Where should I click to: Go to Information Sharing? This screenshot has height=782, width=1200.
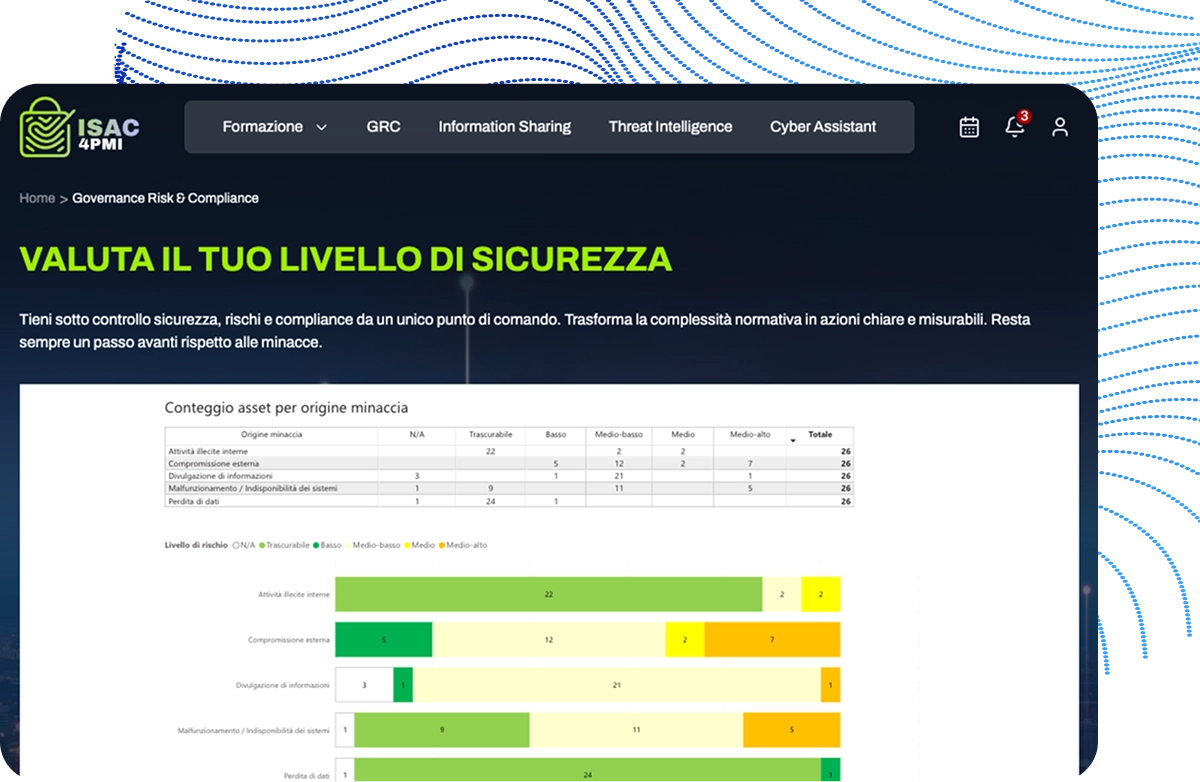[504, 127]
